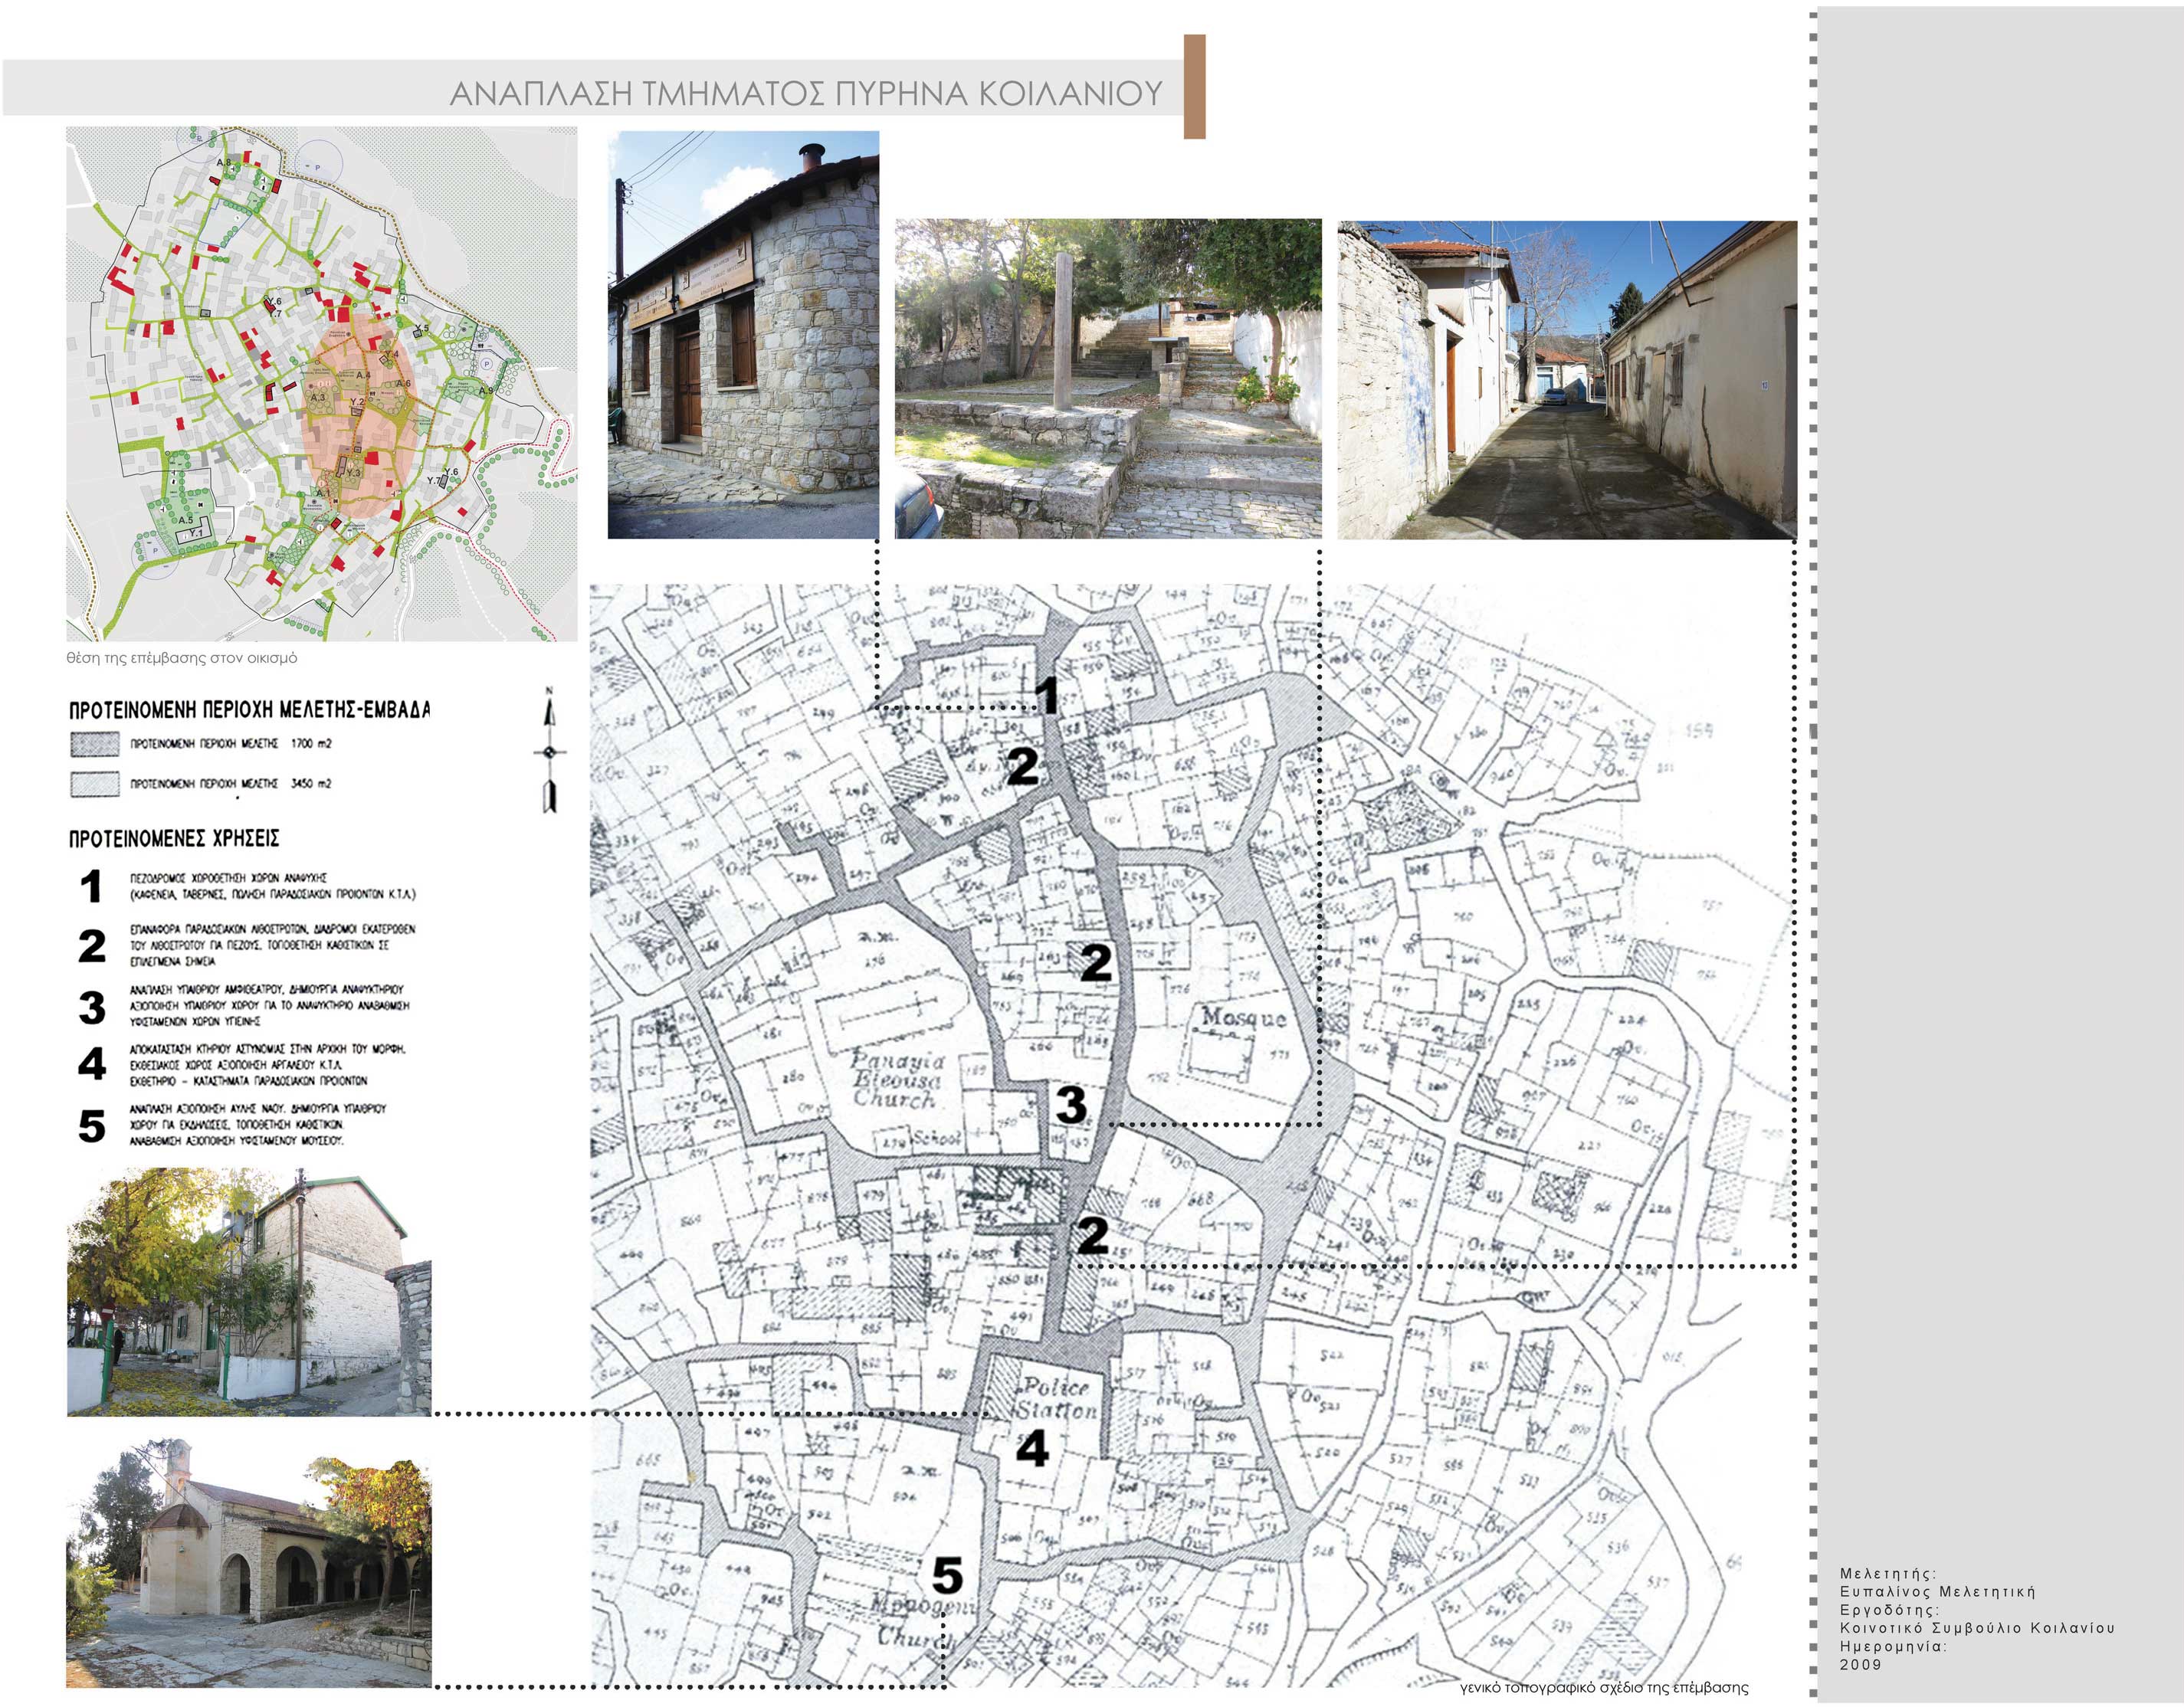Click the light 3450 m2 legend swatch

coord(95,784)
